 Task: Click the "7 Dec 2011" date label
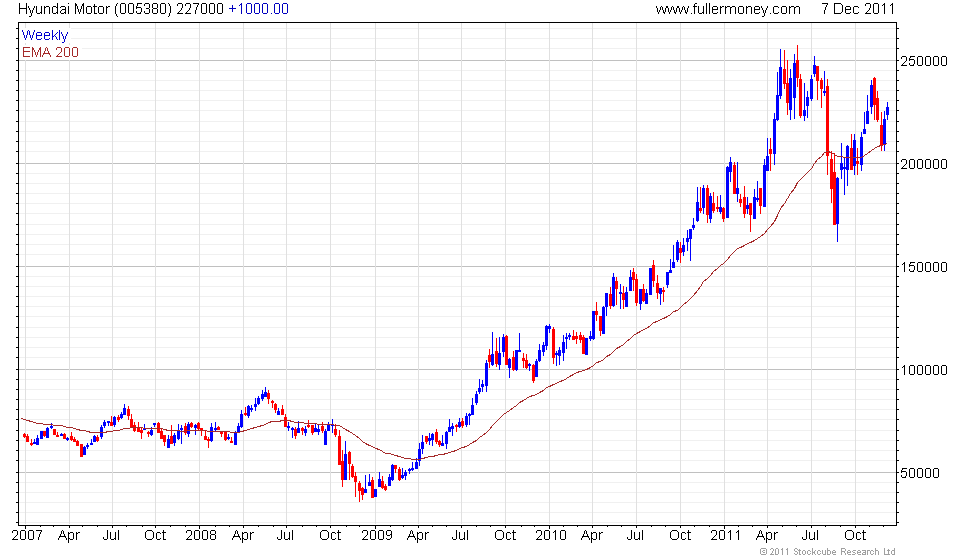pos(858,9)
